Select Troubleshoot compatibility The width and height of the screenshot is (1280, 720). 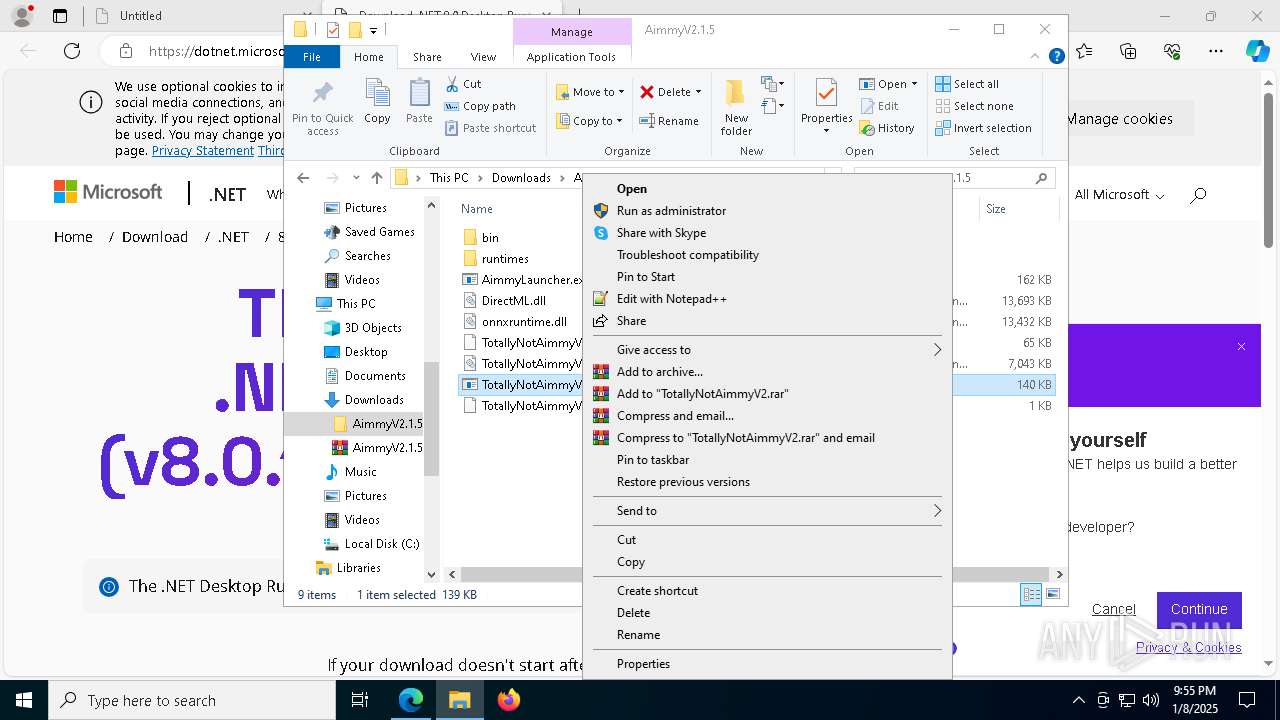[766, 255]
